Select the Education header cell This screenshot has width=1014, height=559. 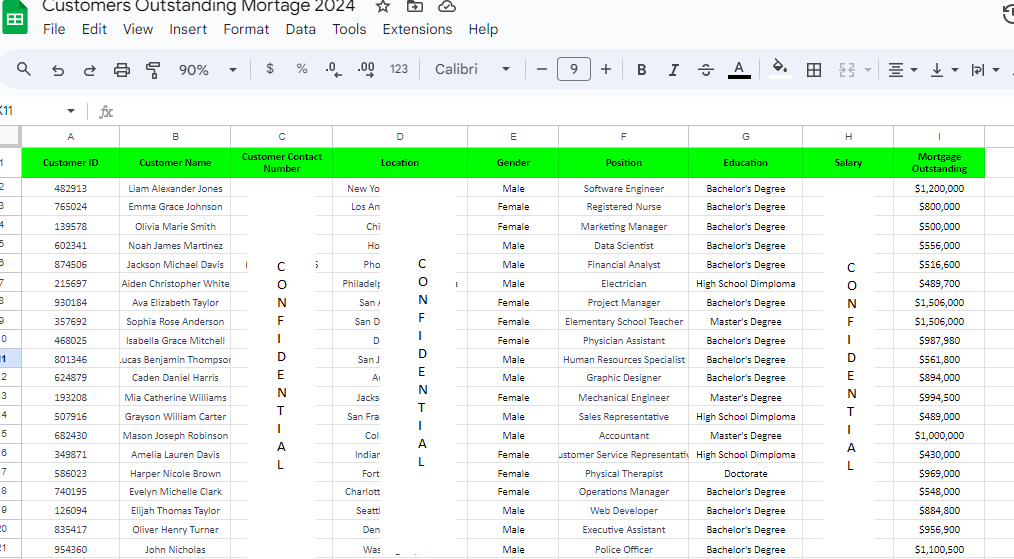pyautogui.click(x=746, y=163)
